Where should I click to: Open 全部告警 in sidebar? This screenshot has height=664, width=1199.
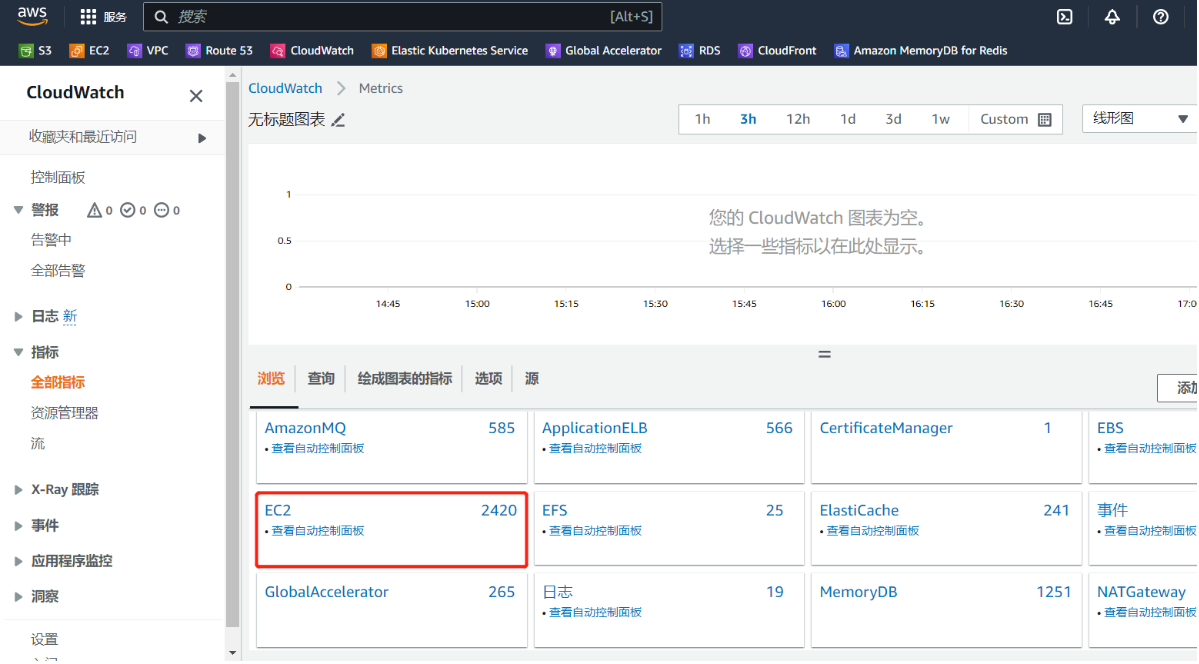tap(58, 271)
